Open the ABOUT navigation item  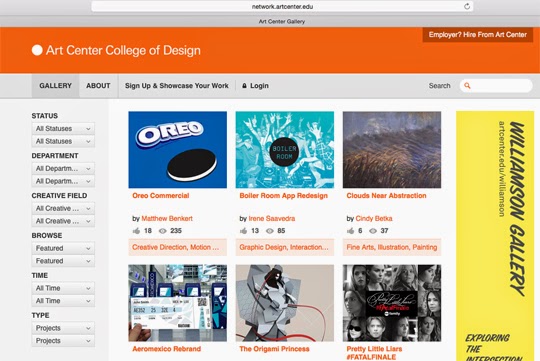coord(98,86)
